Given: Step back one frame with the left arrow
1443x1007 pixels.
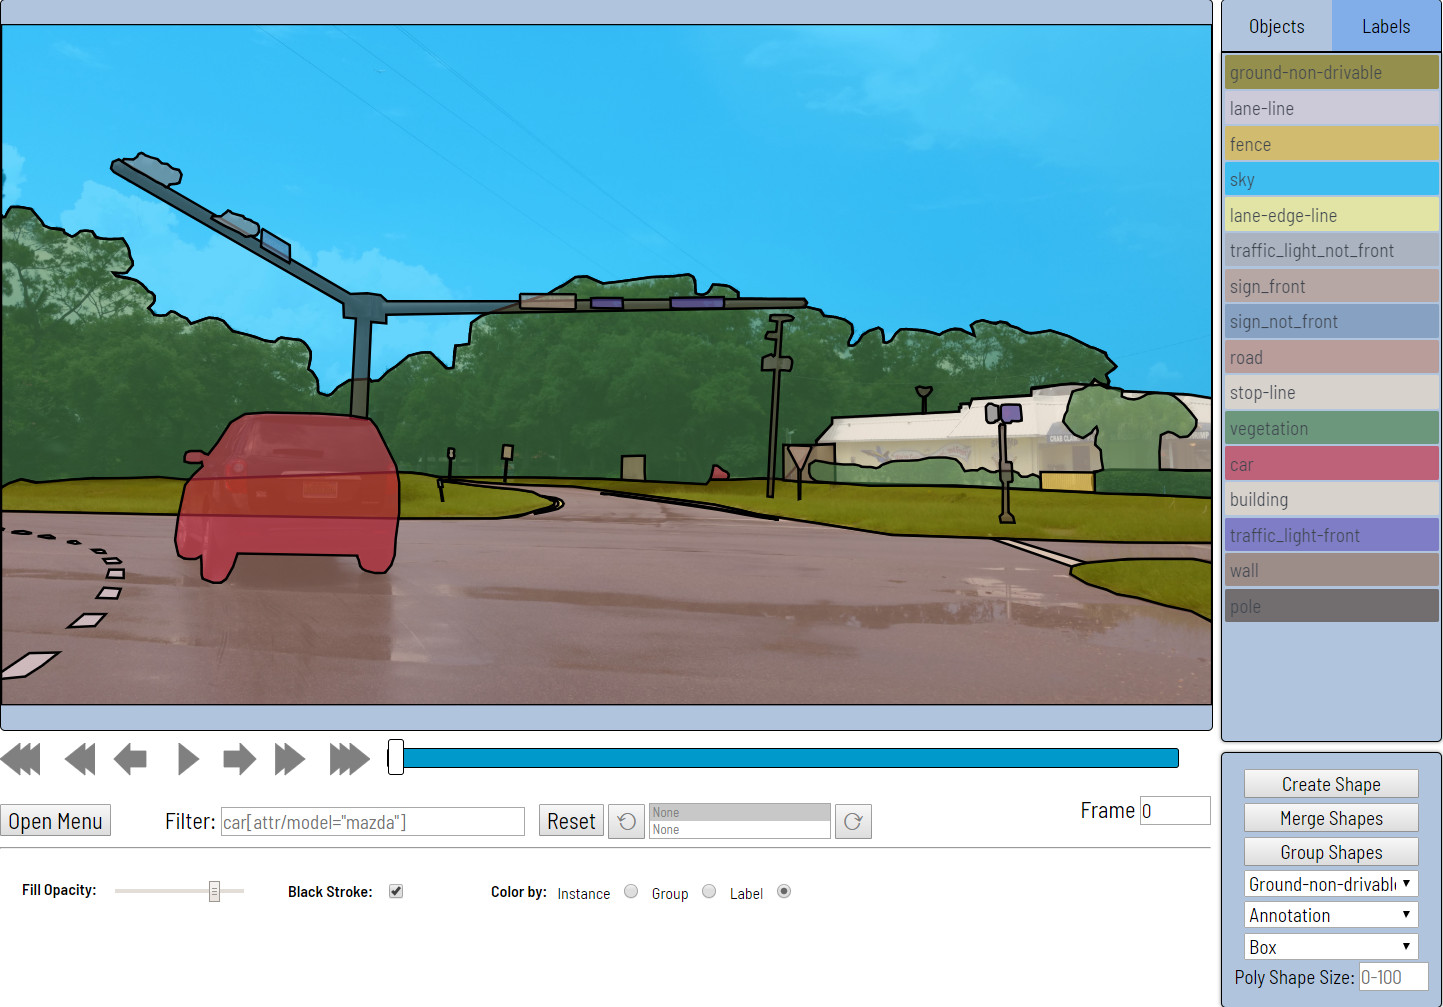Looking at the screenshot, I should [130, 759].
